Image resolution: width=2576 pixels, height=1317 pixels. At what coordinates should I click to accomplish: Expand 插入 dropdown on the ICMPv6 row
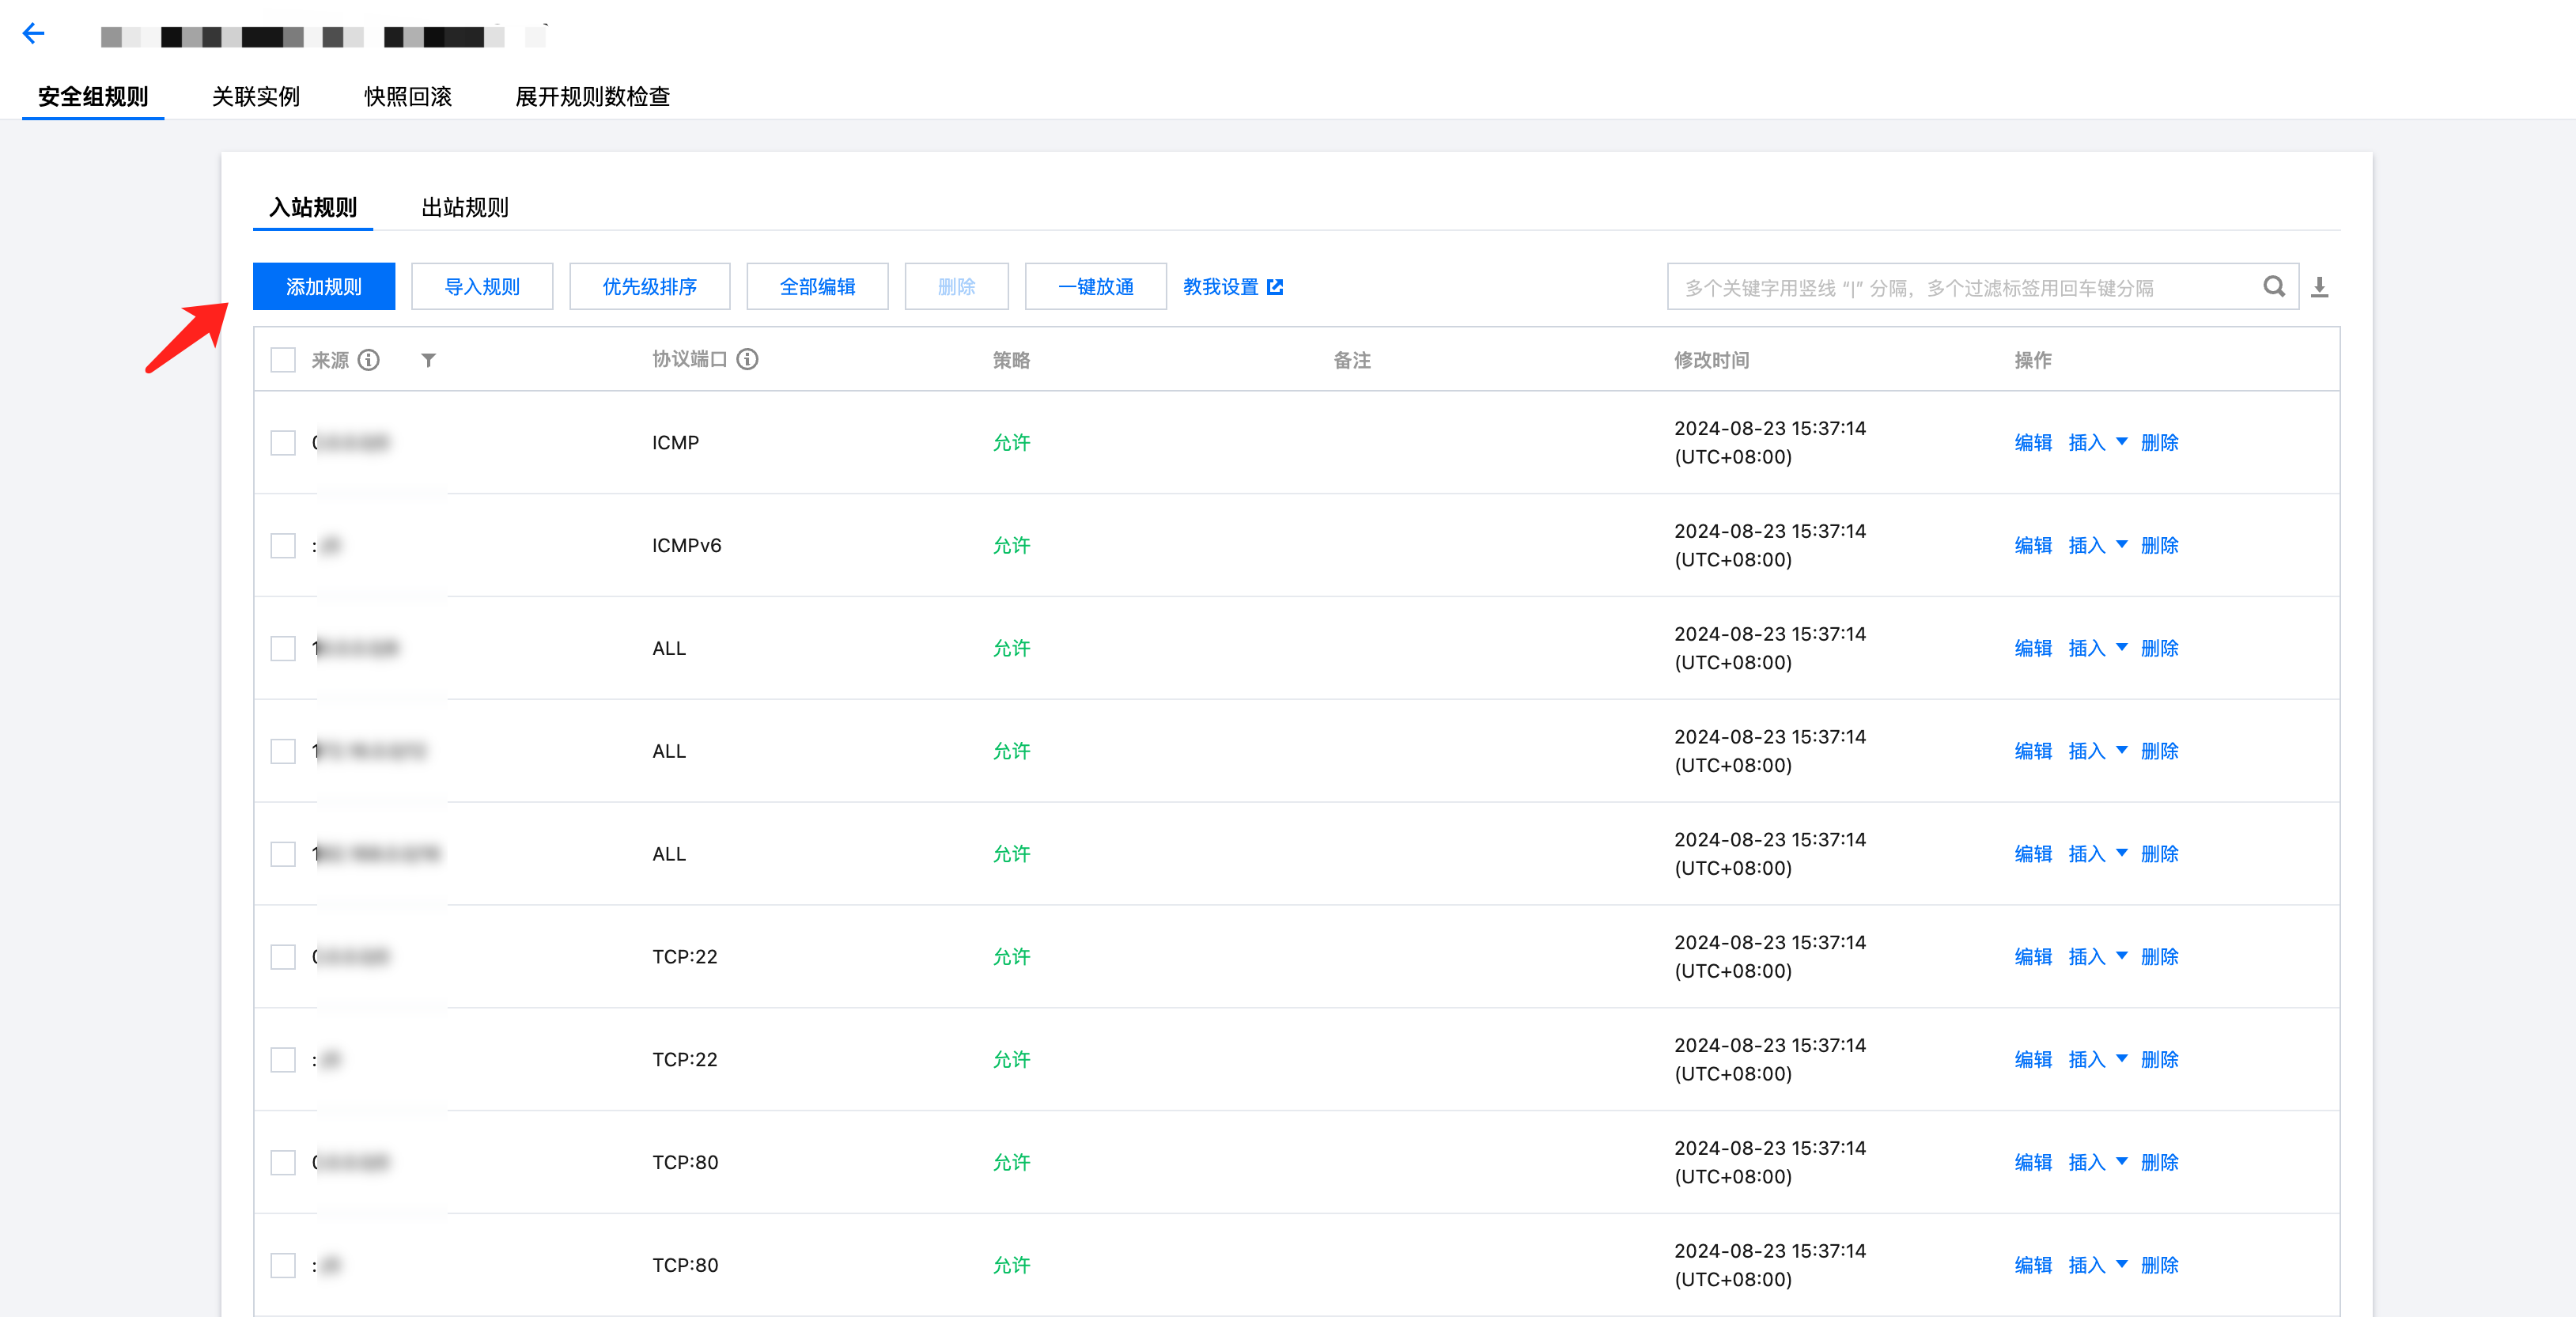2121,545
